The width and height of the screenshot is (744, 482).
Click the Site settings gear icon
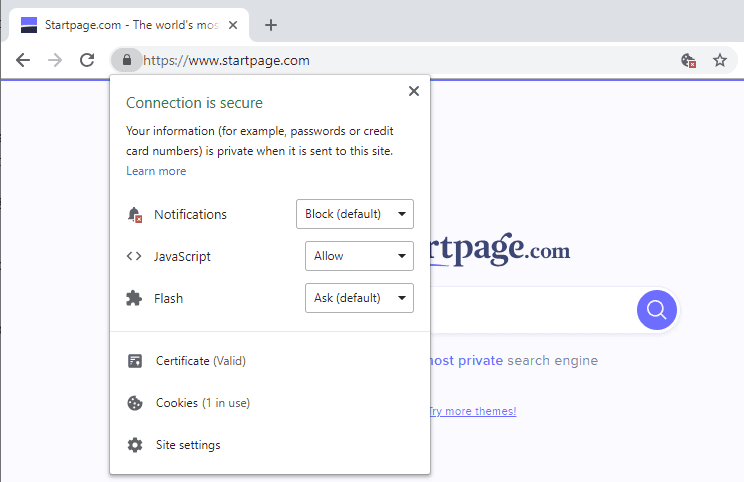[x=135, y=445]
